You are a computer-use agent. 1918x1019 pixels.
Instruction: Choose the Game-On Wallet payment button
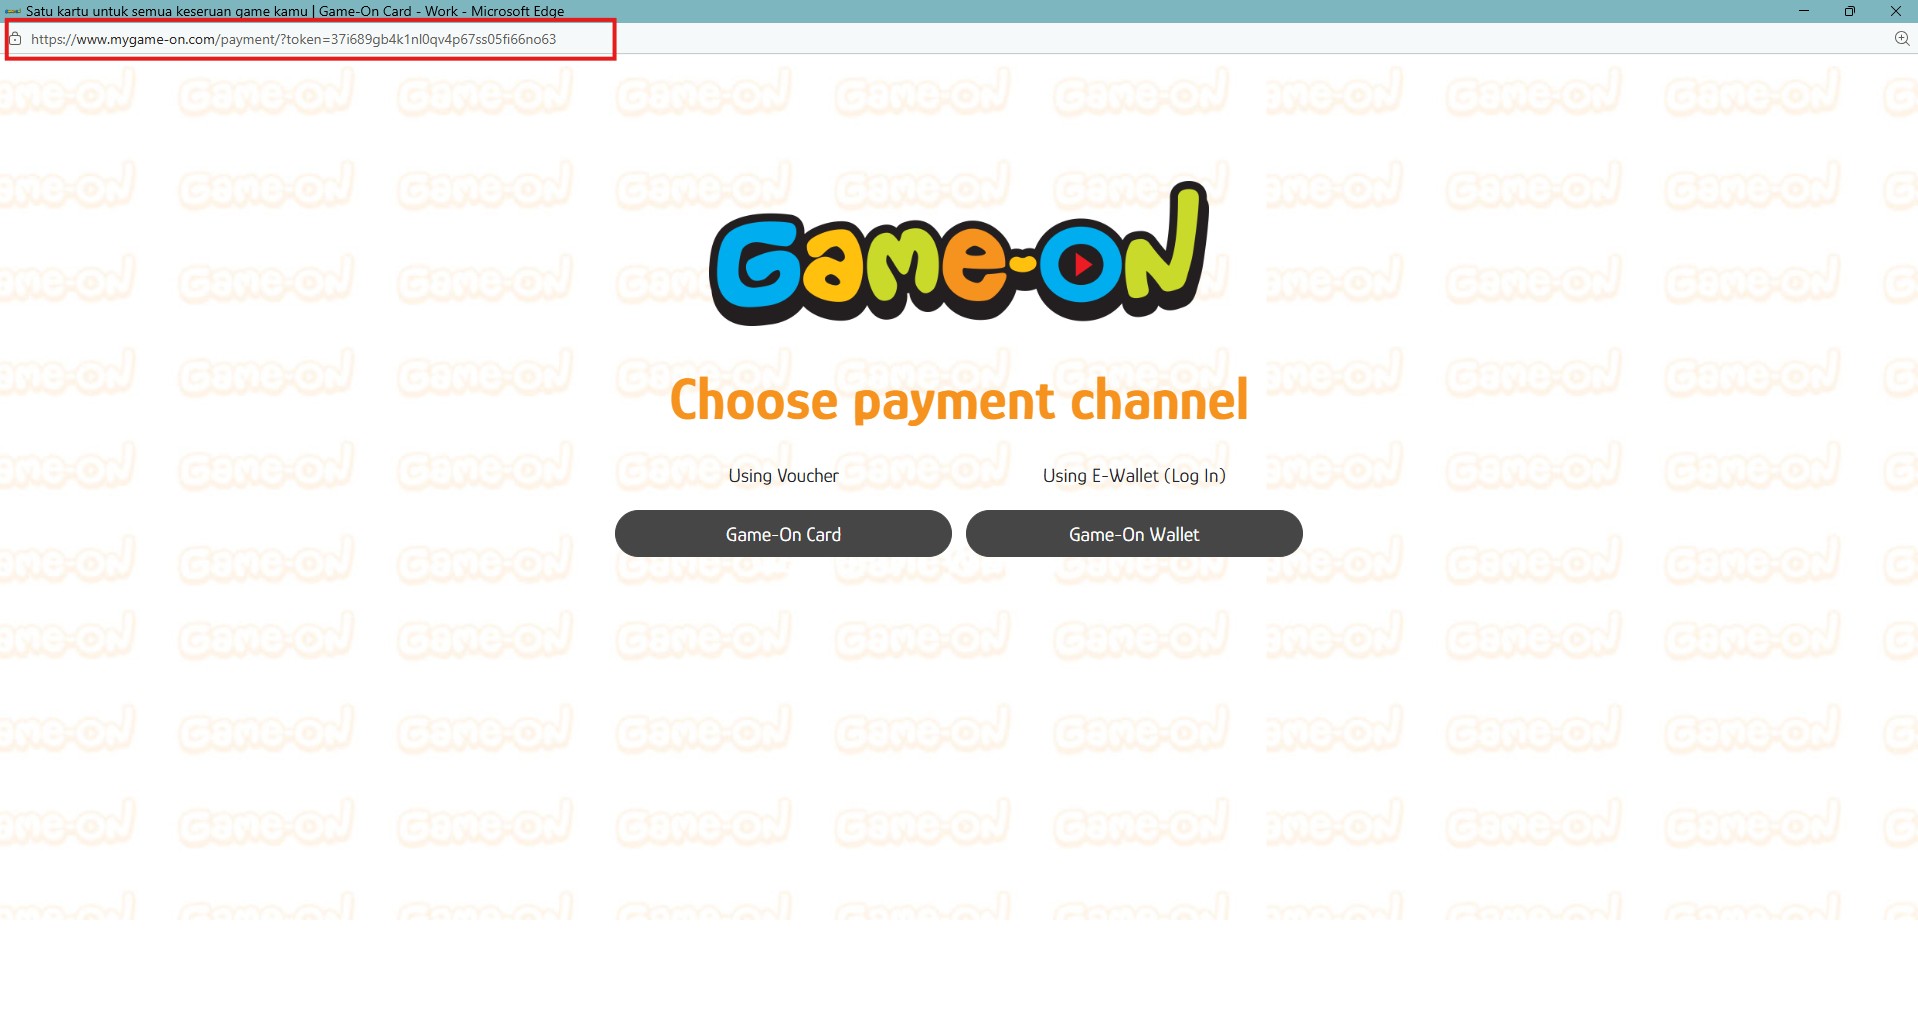coord(1134,534)
